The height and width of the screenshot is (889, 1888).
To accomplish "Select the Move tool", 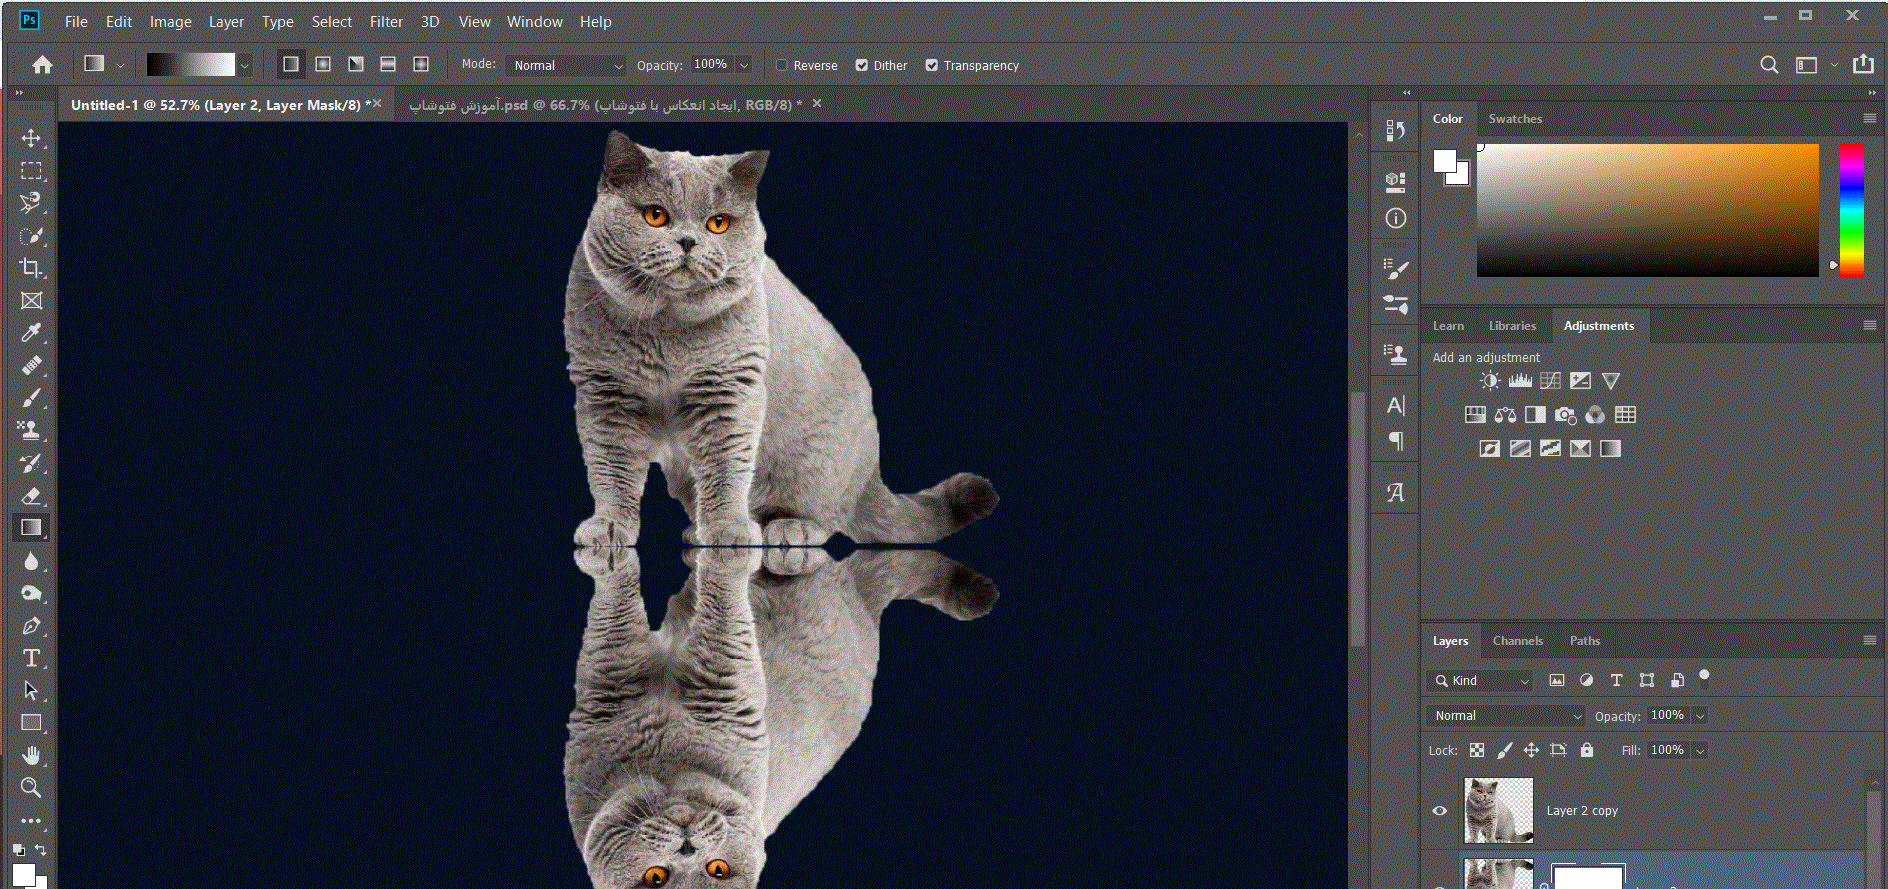I will coord(31,138).
